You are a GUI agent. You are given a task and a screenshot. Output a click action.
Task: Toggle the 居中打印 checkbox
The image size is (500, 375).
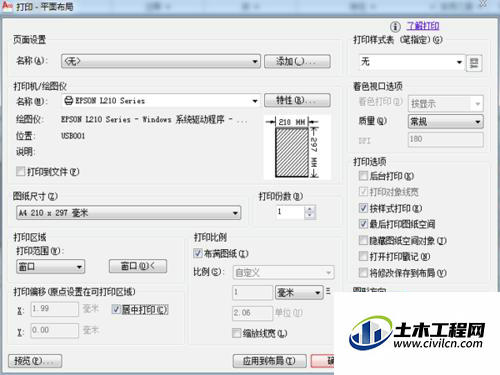(116, 309)
